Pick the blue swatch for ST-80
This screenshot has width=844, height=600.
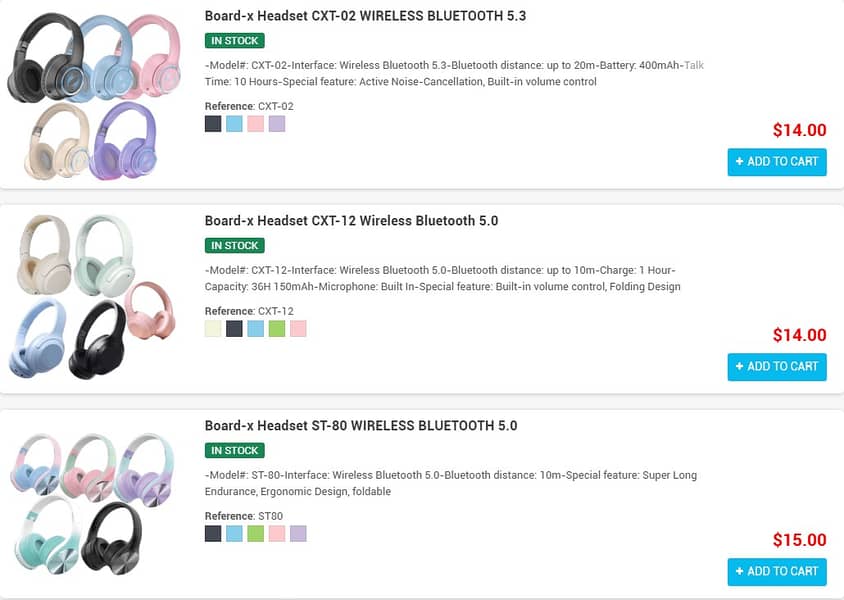[x=234, y=534]
